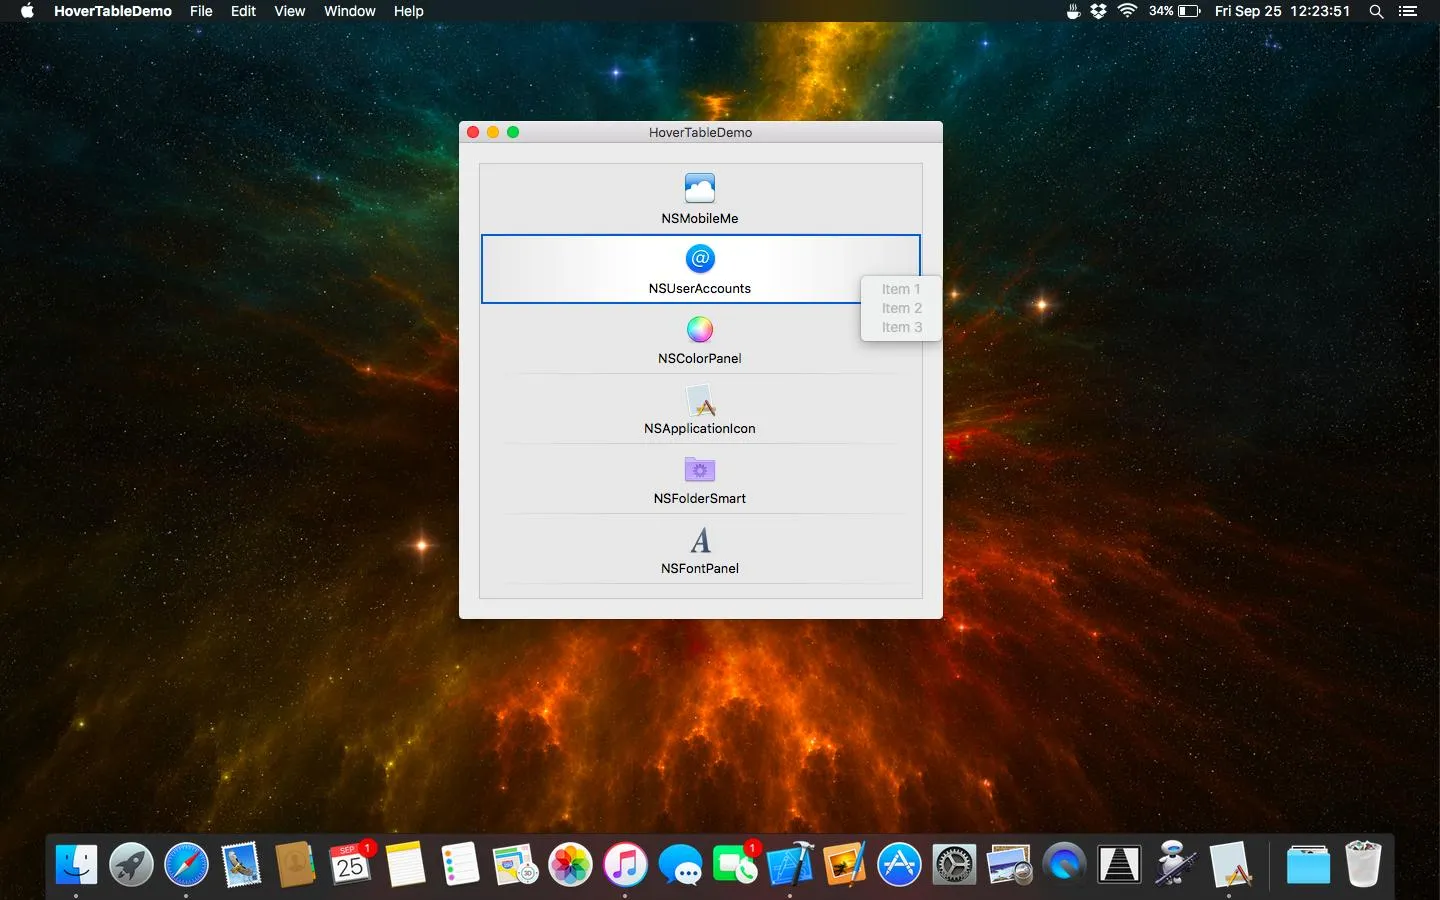Open Notification Center
This screenshot has height=900, width=1440.
[1409, 11]
